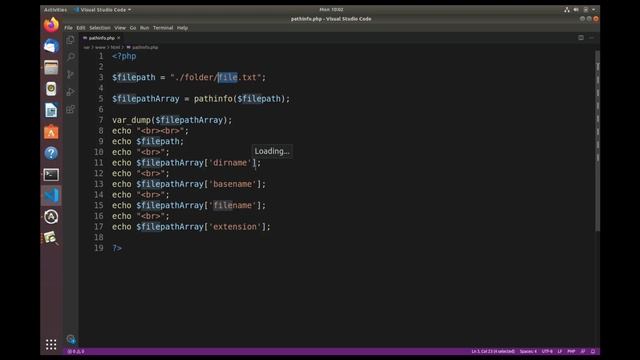Open the Run menu

tap(144, 28)
